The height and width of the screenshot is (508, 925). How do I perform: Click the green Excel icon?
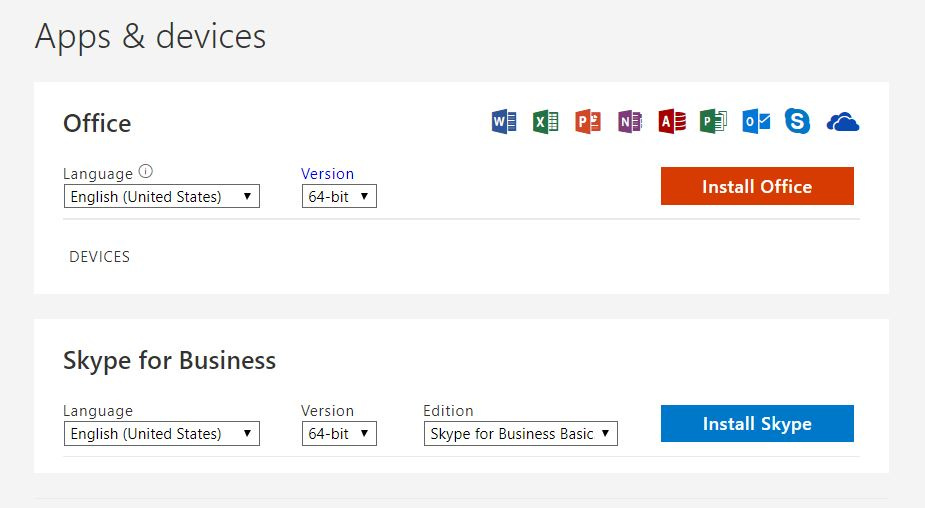(546, 122)
